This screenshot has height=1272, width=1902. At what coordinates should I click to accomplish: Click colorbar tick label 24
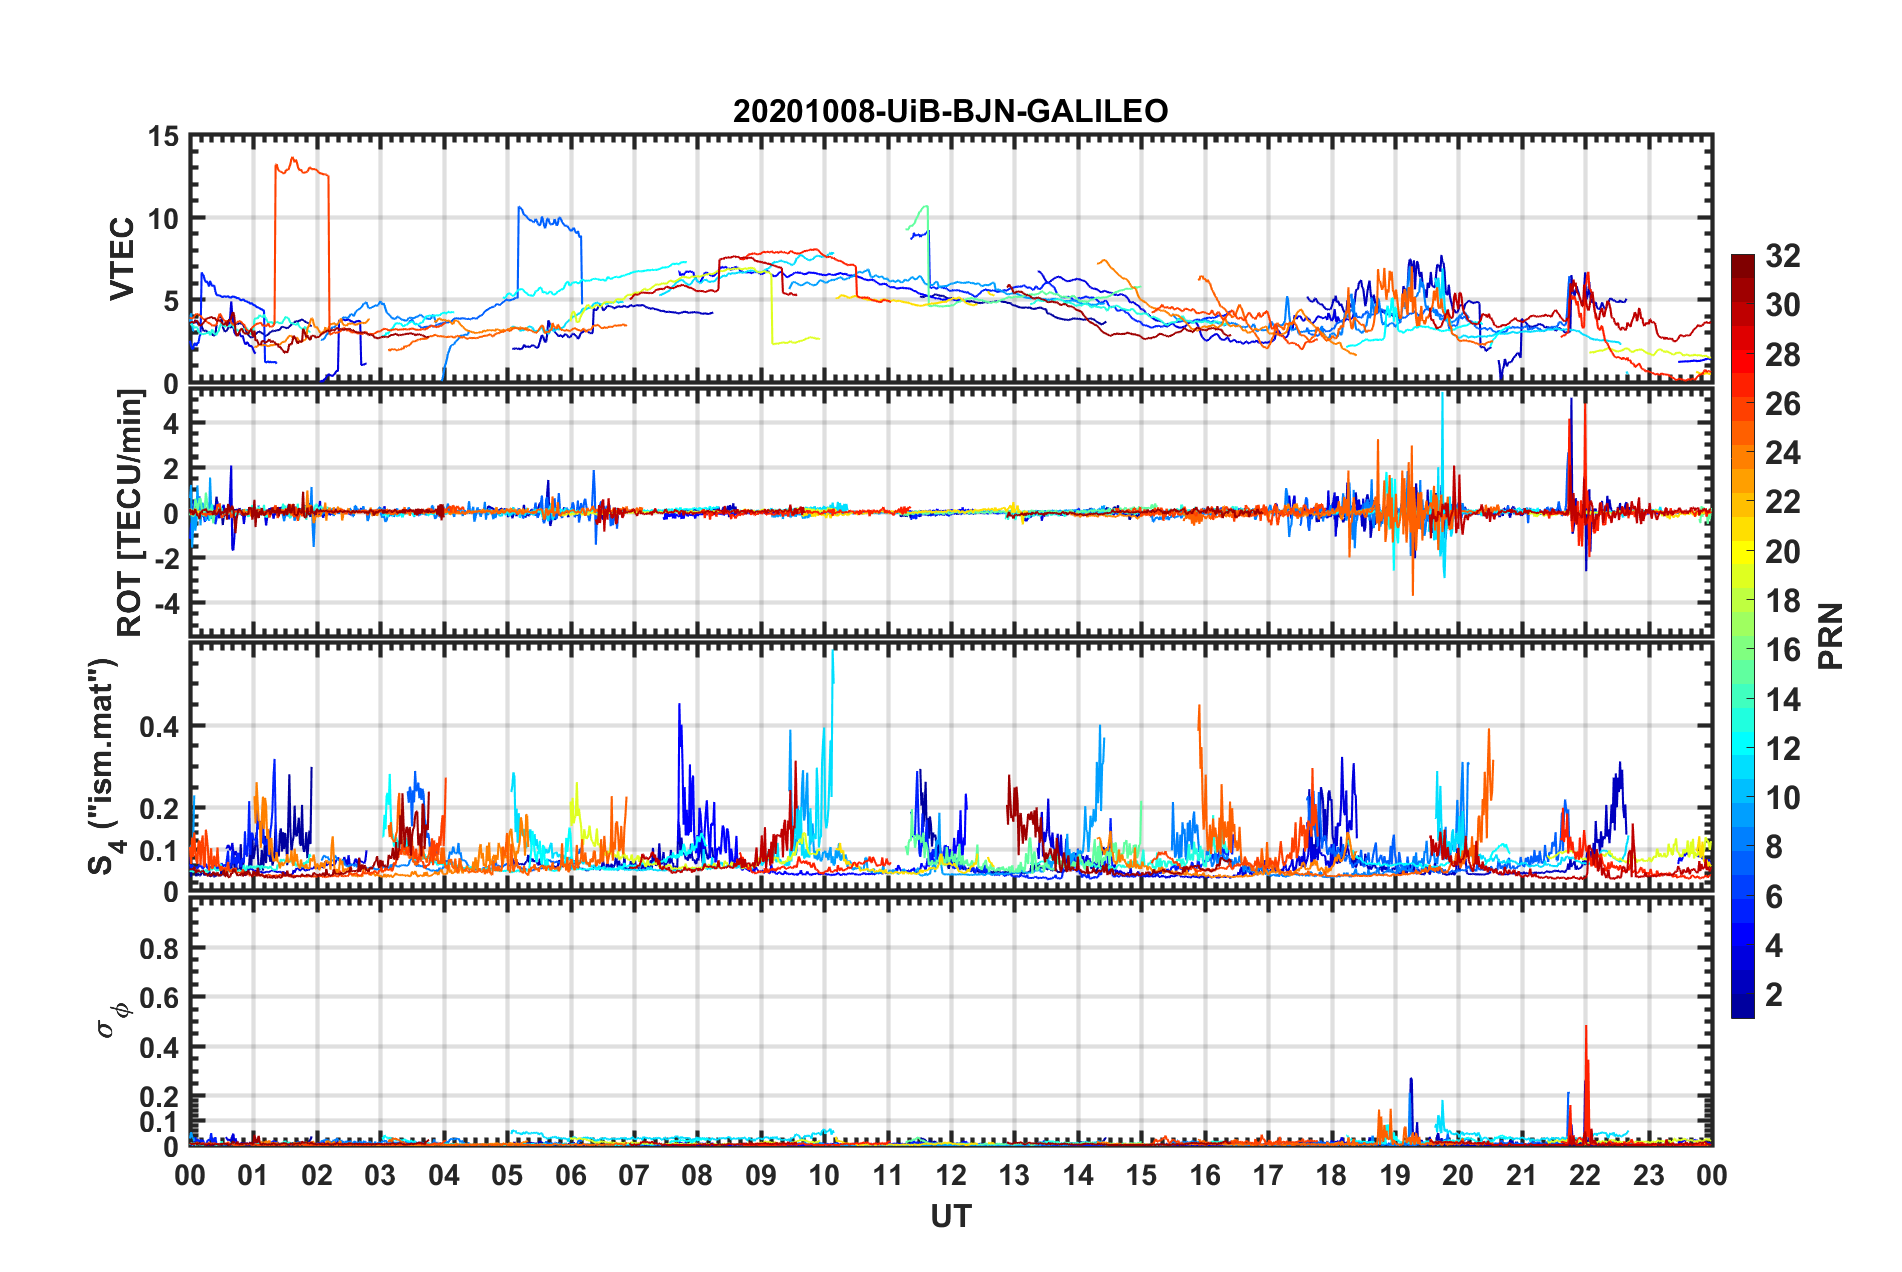[x=1782, y=453]
